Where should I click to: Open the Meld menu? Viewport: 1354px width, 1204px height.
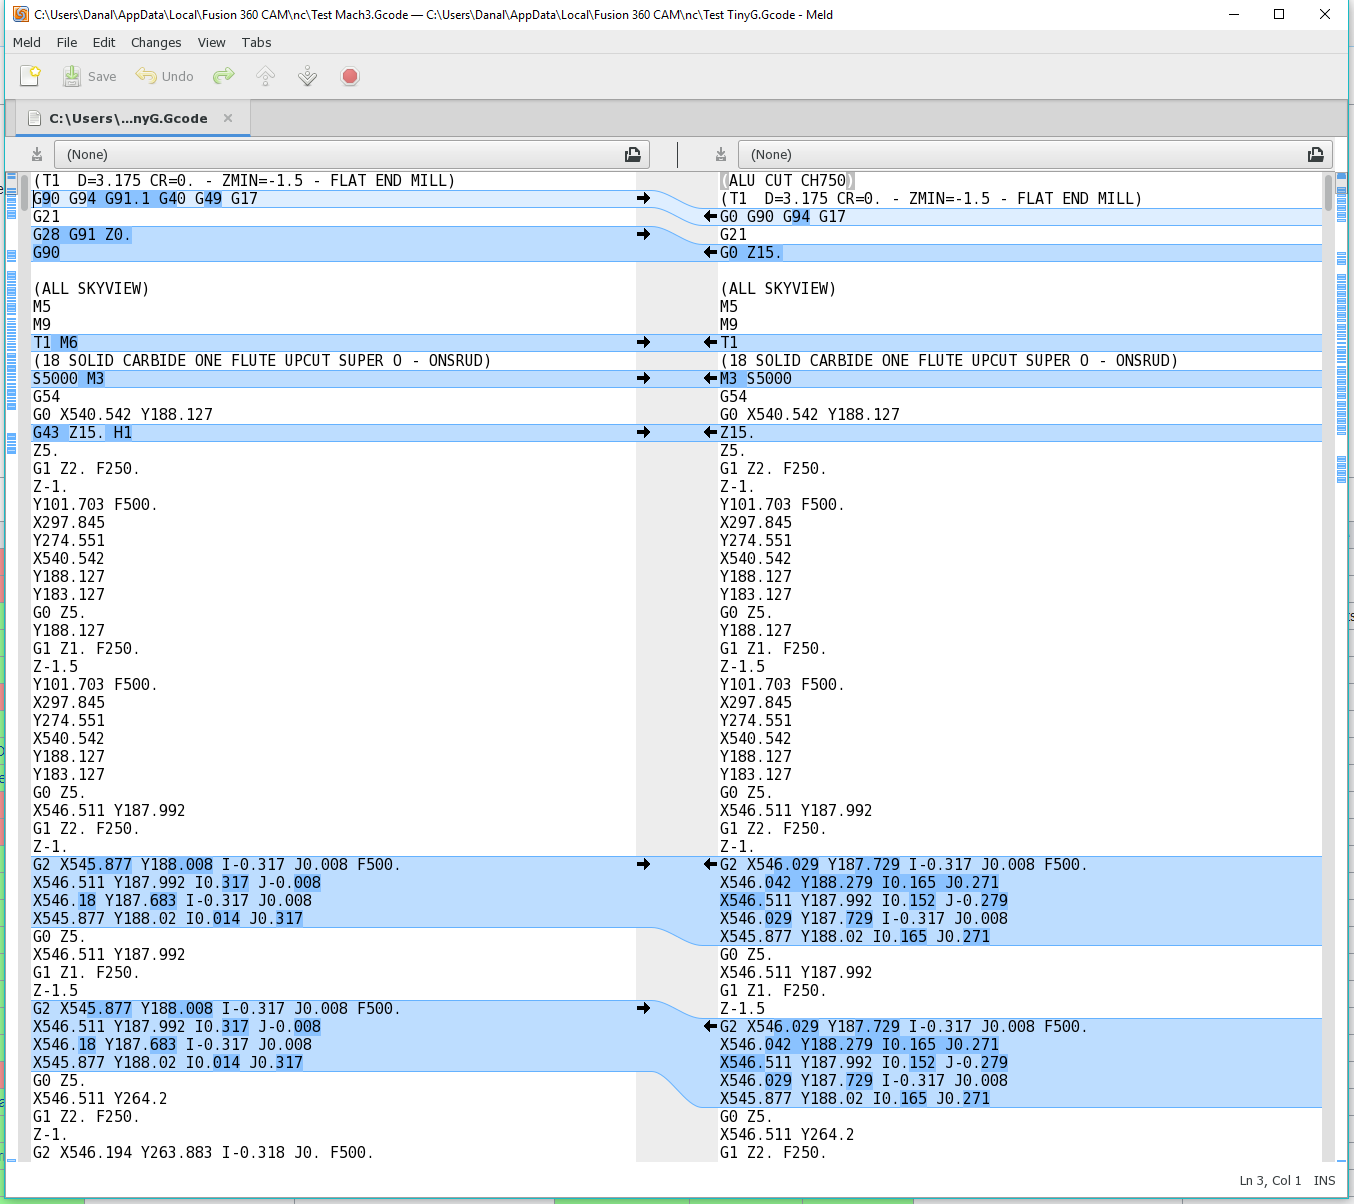pyautogui.click(x=27, y=42)
